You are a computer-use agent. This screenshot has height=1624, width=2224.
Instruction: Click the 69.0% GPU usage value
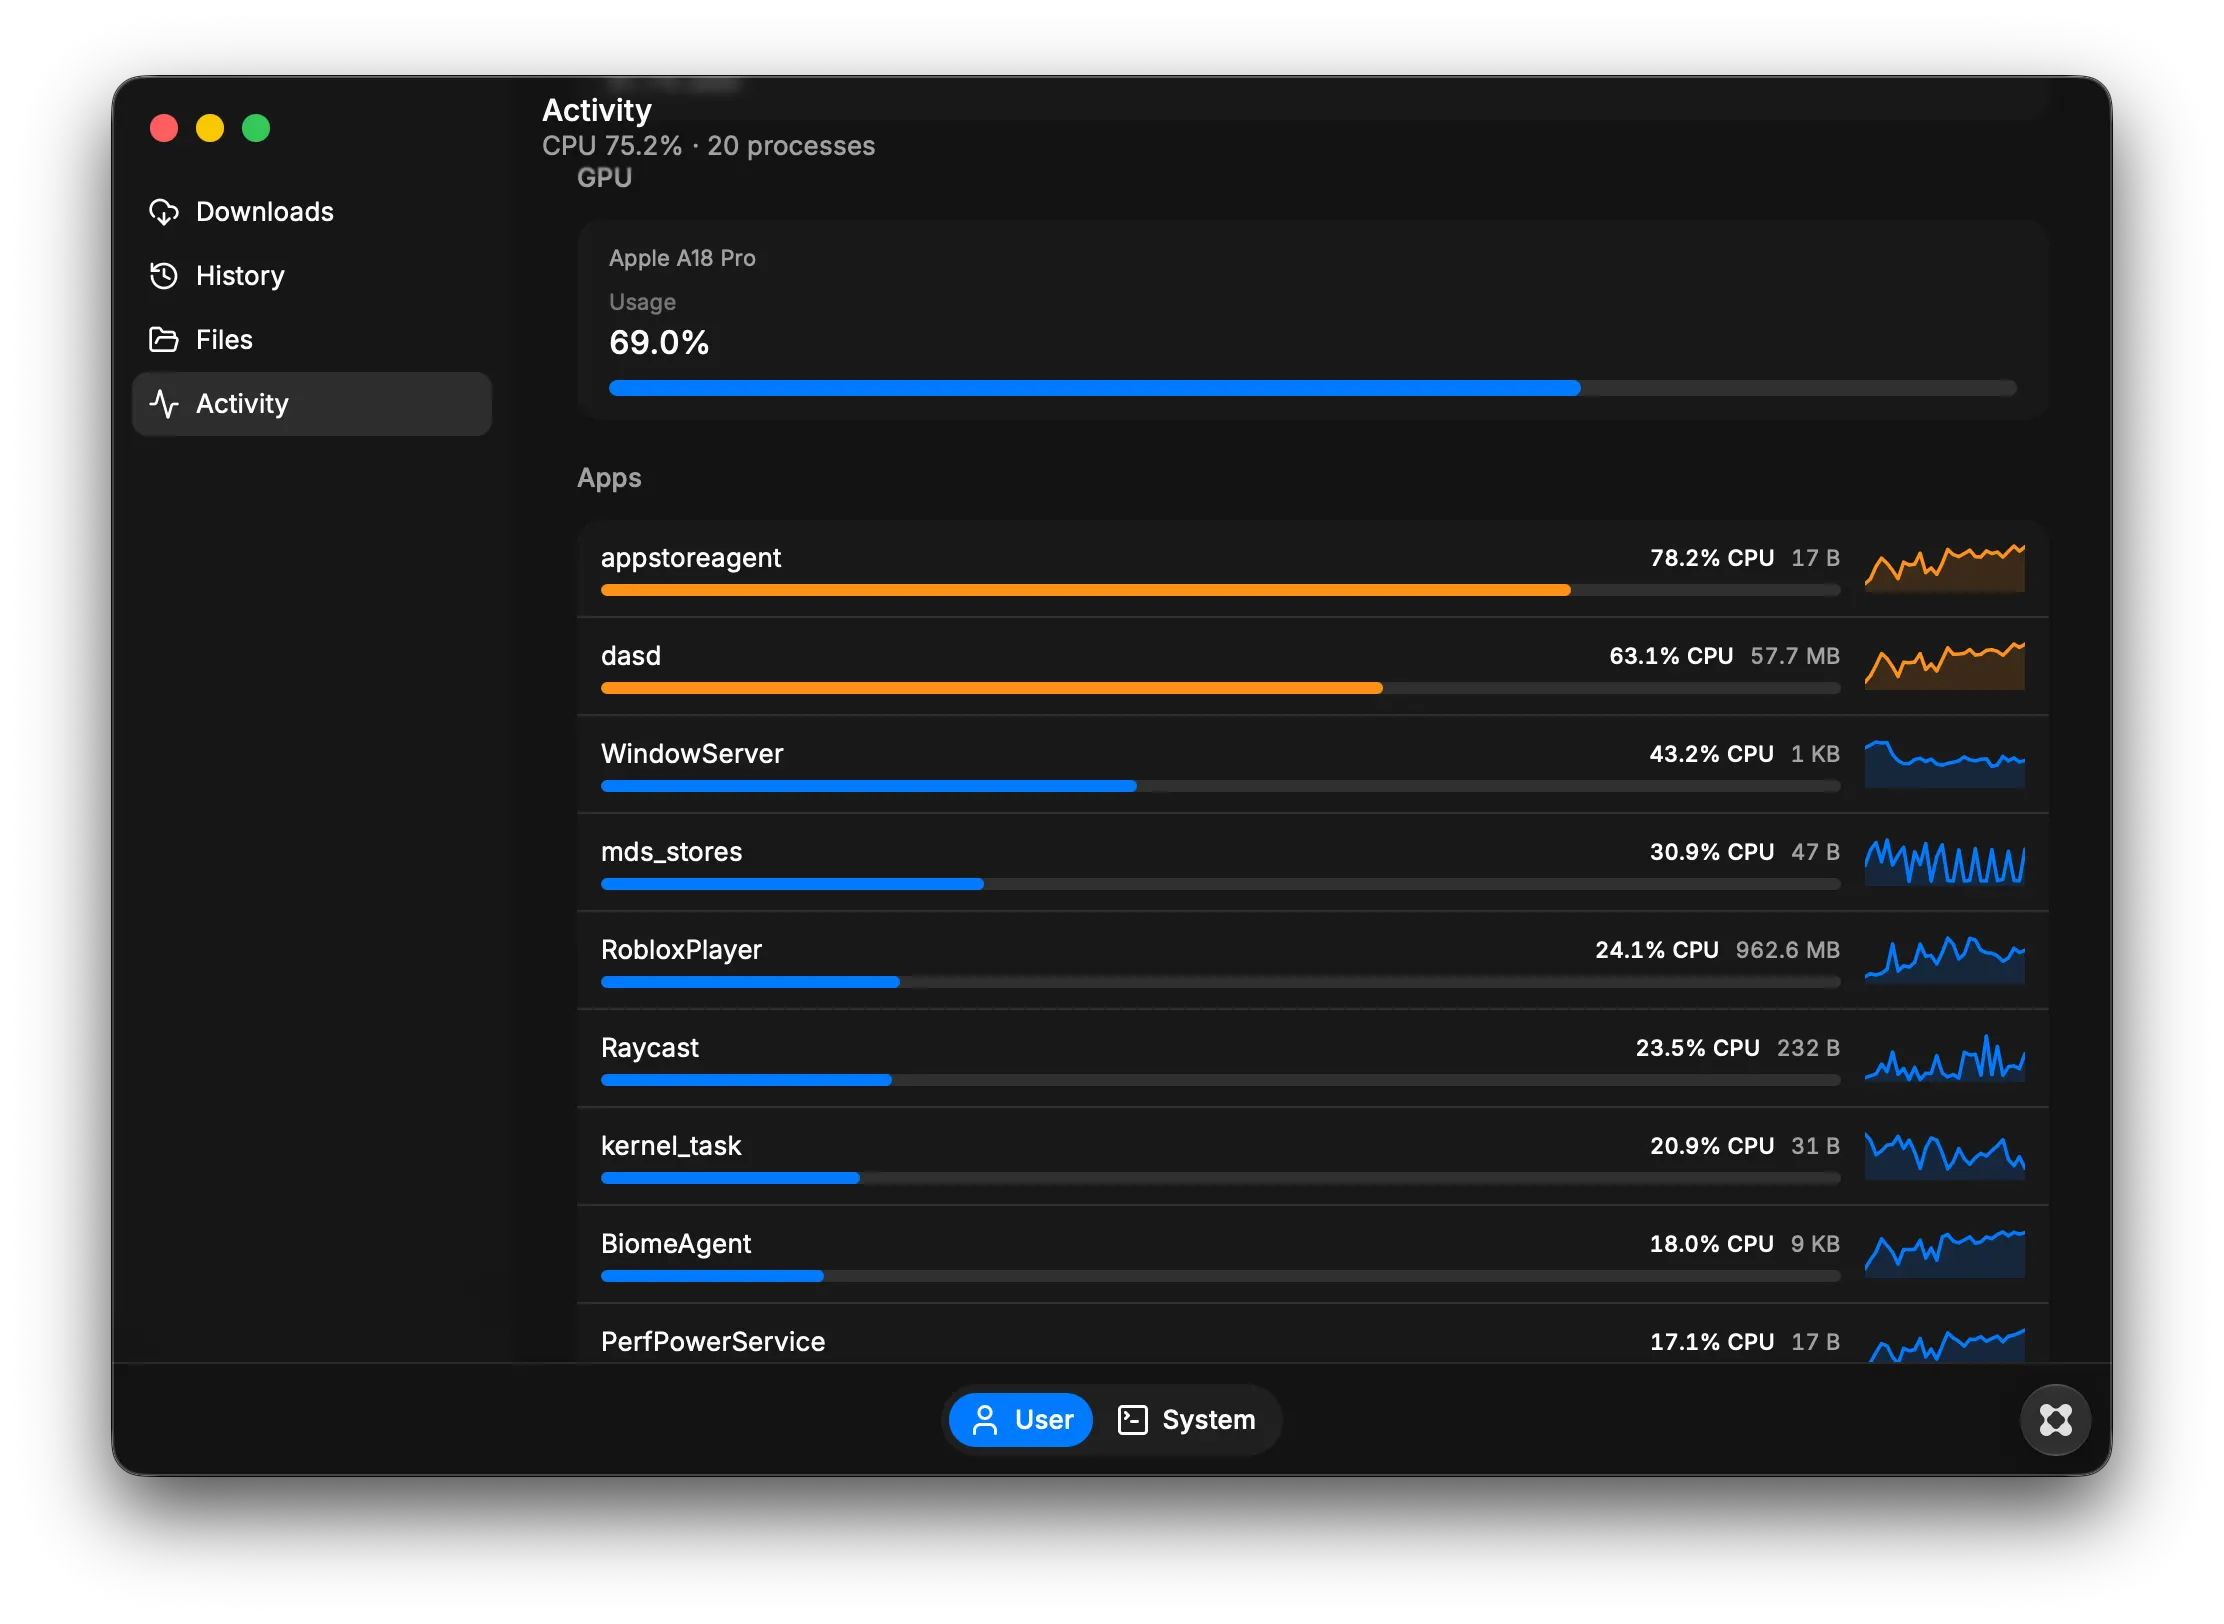[x=659, y=343]
